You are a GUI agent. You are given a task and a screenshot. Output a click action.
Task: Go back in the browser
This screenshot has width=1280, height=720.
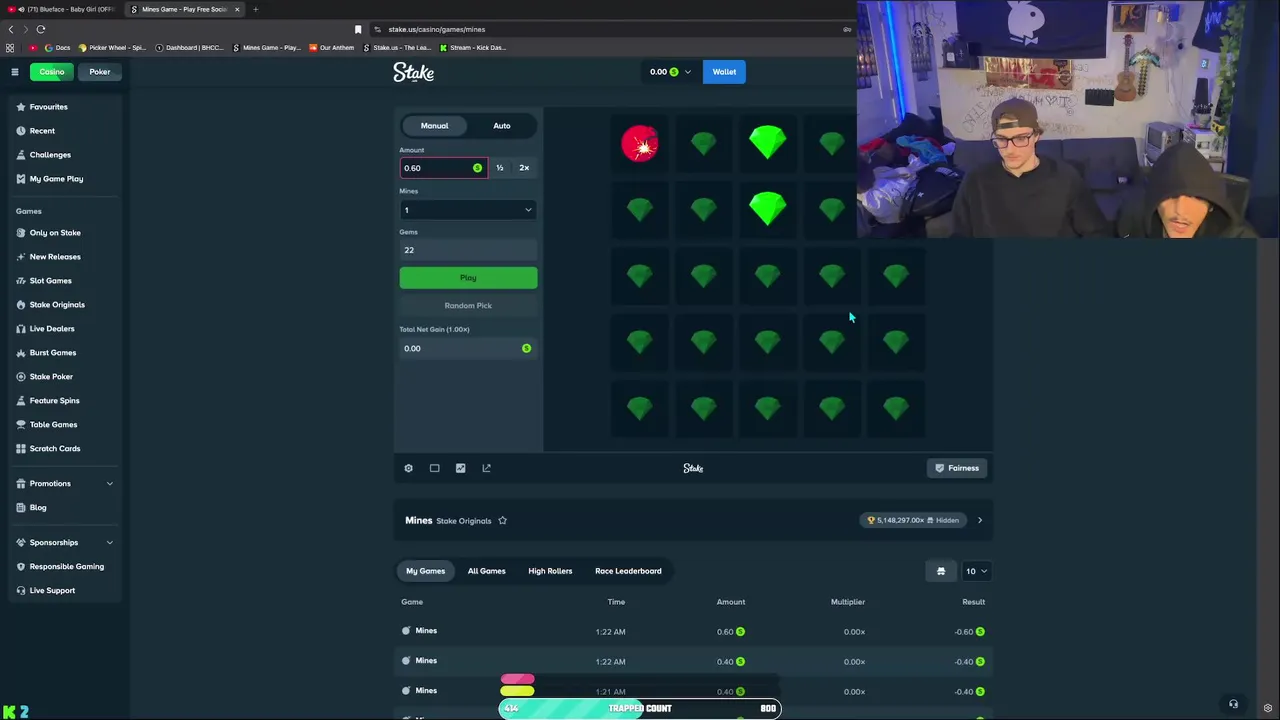(11, 29)
